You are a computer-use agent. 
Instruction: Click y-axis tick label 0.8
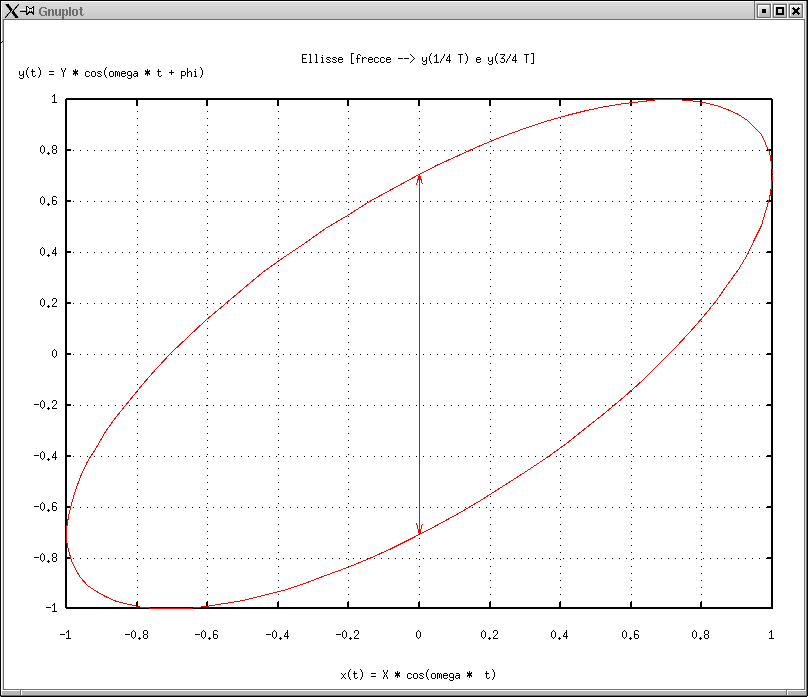coord(48,150)
